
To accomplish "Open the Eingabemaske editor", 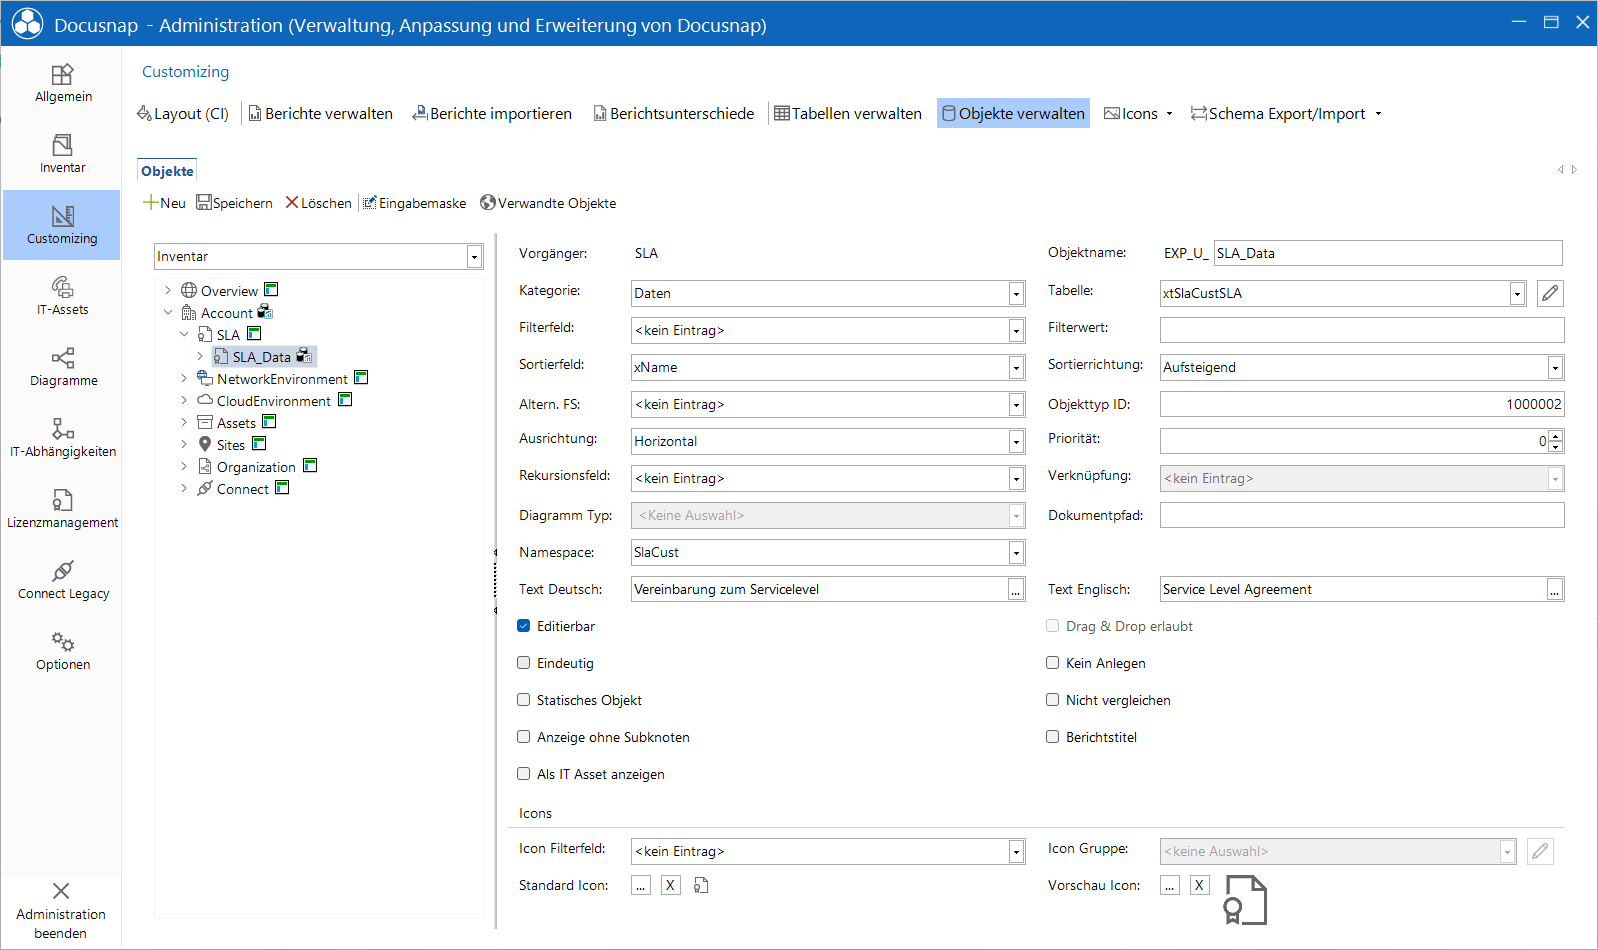I will [414, 203].
